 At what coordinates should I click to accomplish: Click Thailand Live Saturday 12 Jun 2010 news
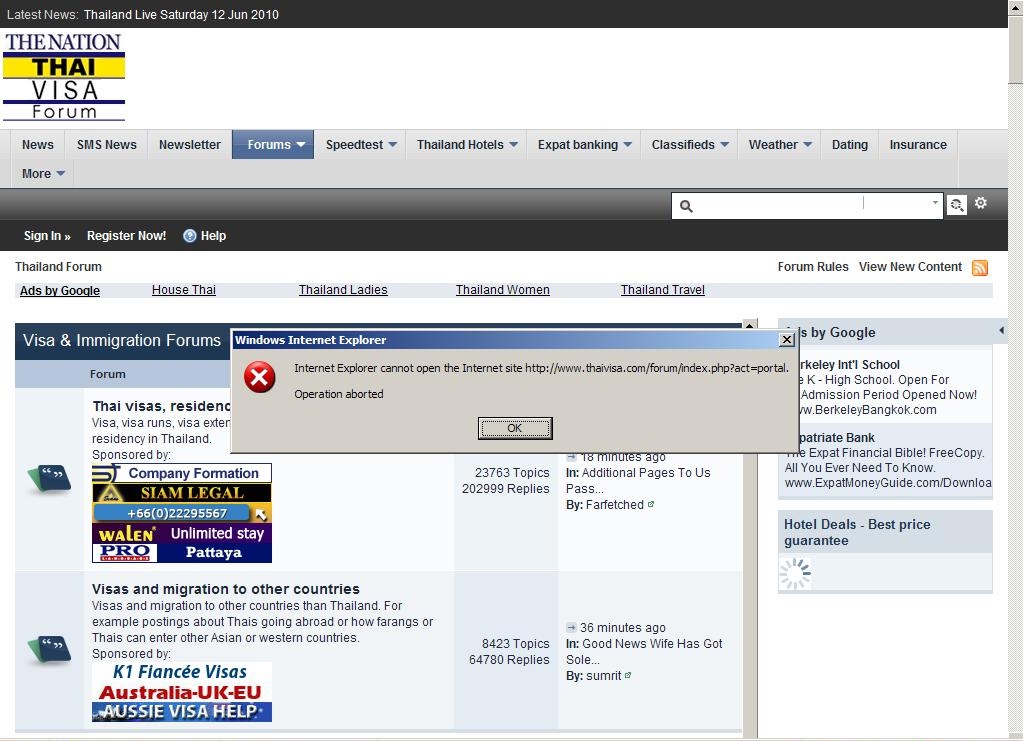click(181, 14)
